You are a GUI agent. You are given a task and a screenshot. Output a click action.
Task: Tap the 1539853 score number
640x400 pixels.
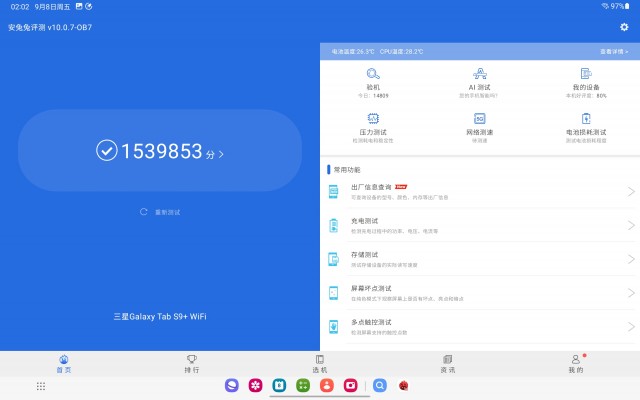(x=162, y=151)
